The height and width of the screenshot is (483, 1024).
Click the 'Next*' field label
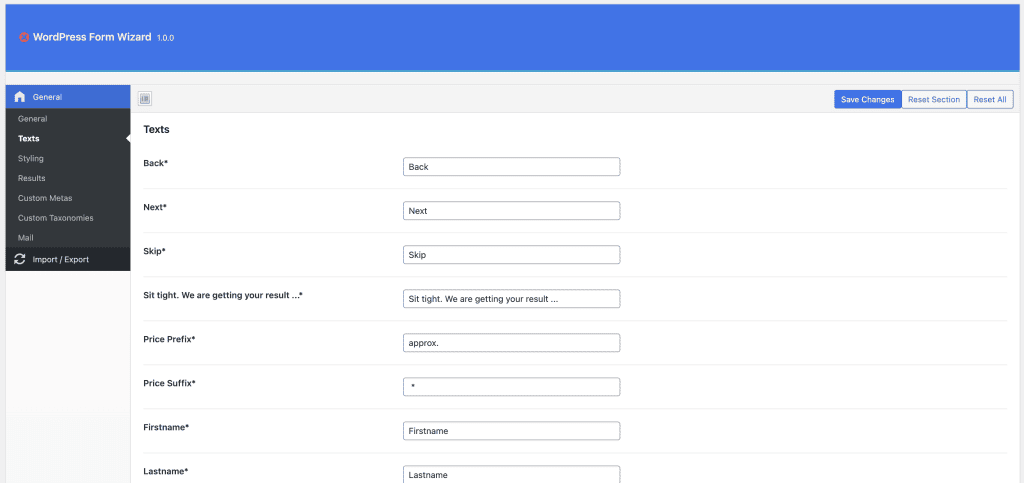[x=155, y=207]
